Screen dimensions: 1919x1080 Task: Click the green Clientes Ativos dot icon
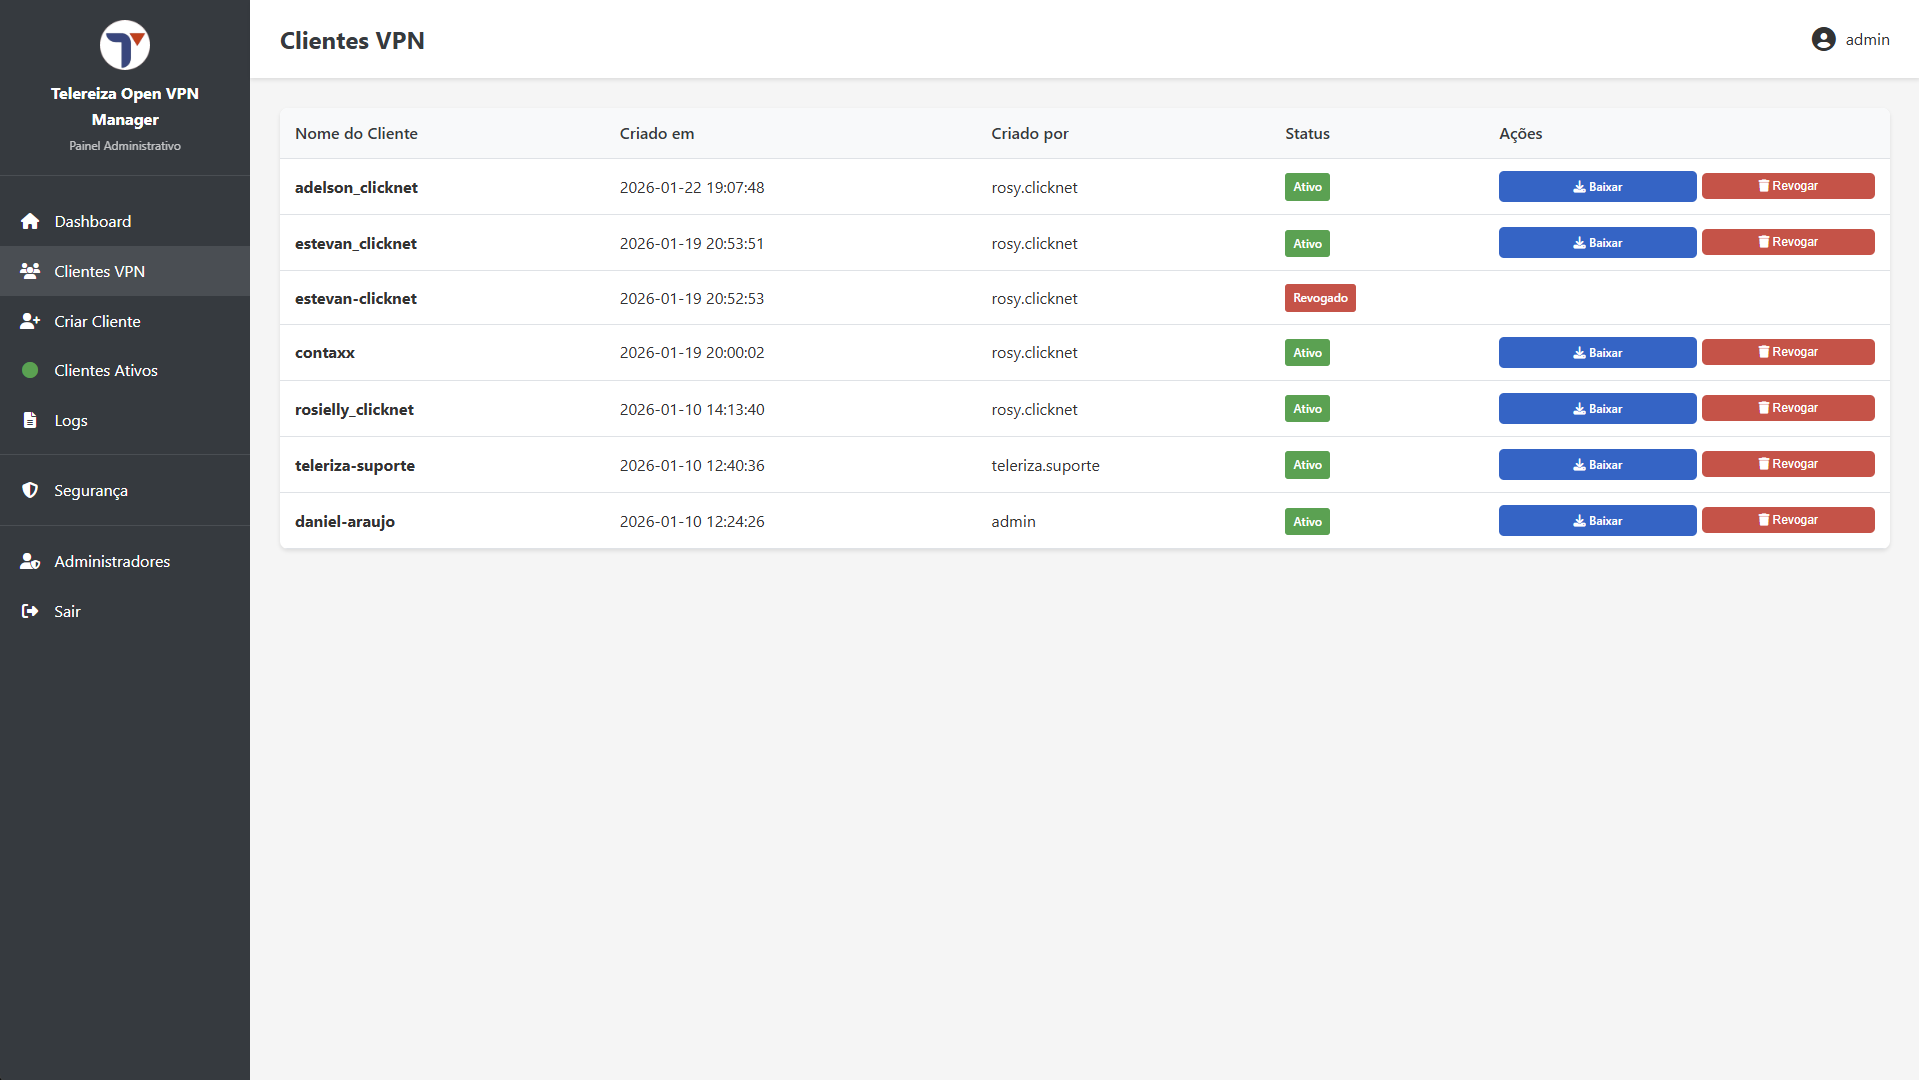(30, 370)
